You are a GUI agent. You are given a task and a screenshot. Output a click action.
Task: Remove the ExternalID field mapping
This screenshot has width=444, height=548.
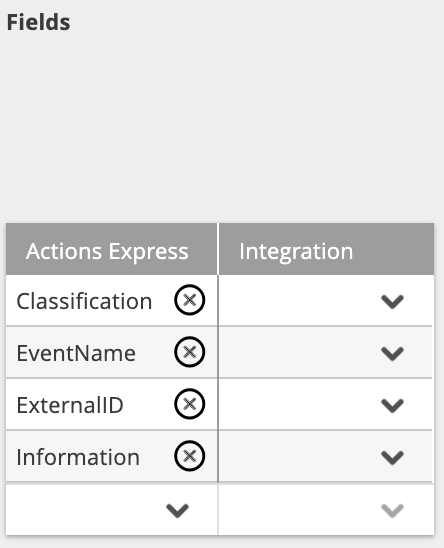[189, 404]
